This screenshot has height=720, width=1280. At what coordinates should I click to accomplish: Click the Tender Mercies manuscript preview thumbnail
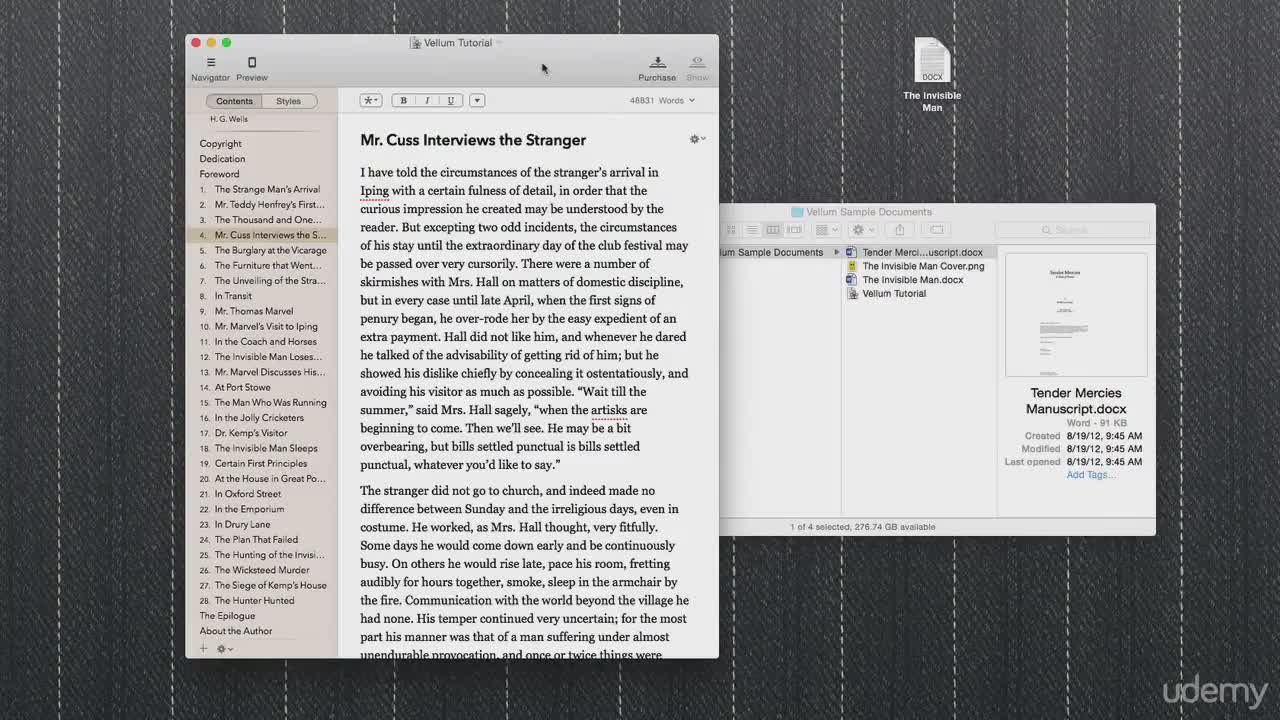coord(1076,314)
